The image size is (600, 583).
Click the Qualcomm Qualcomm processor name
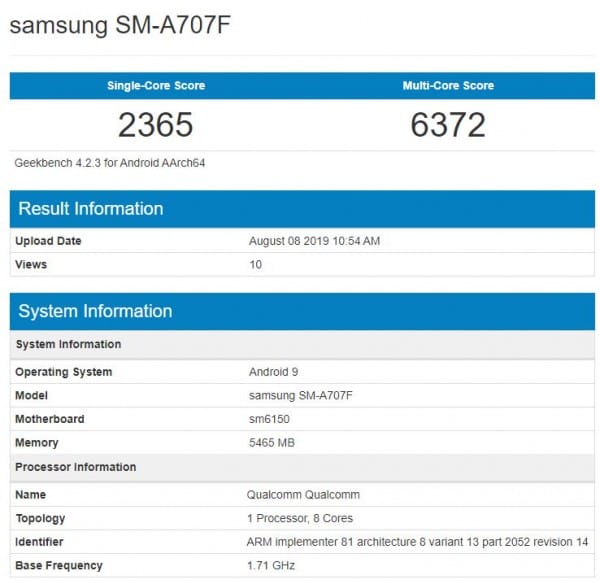[x=303, y=494]
